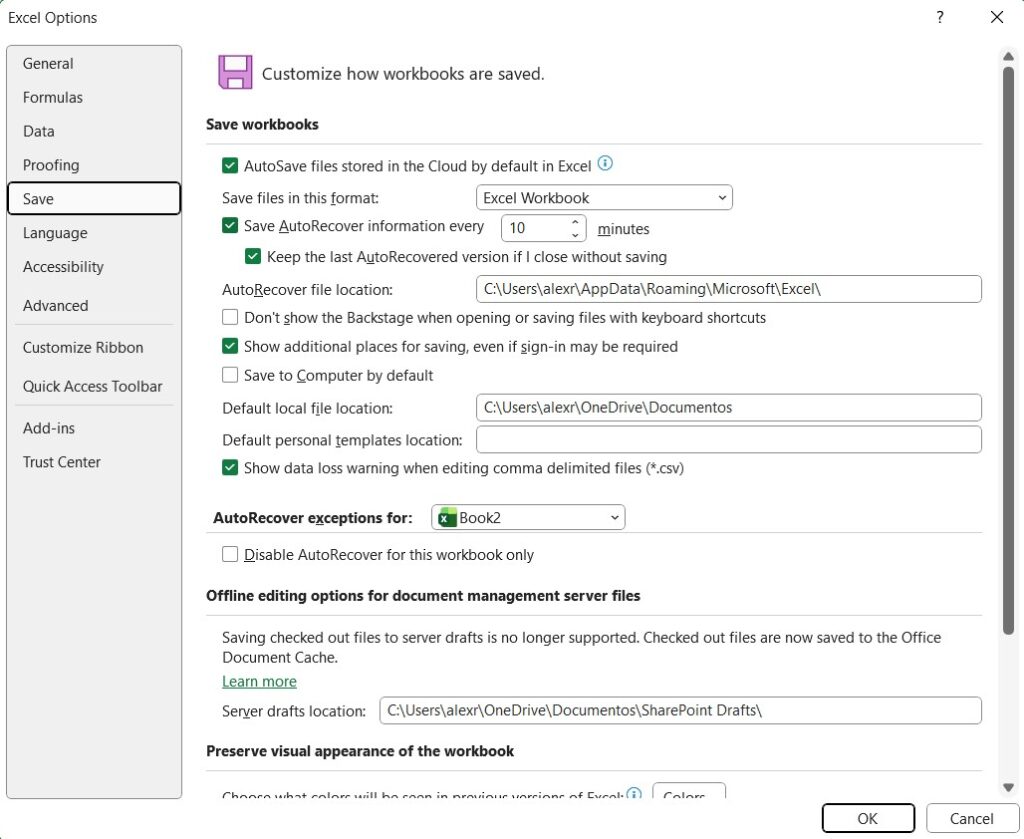This screenshot has width=1024, height=839.
Task: Increase AutoRecover minutes with the up spinner
Action: coord(575,222)
